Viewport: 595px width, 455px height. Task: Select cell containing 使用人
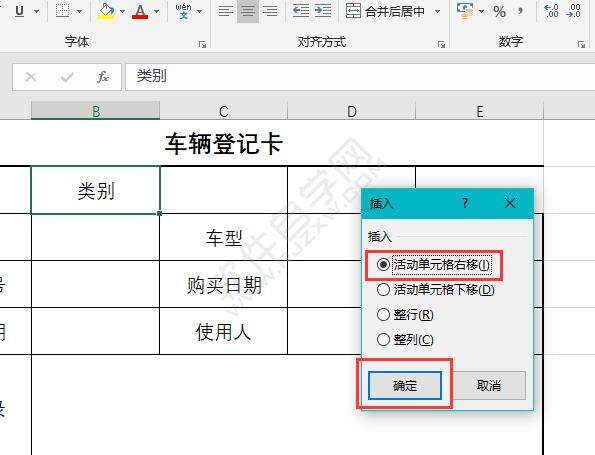[224, 332]
